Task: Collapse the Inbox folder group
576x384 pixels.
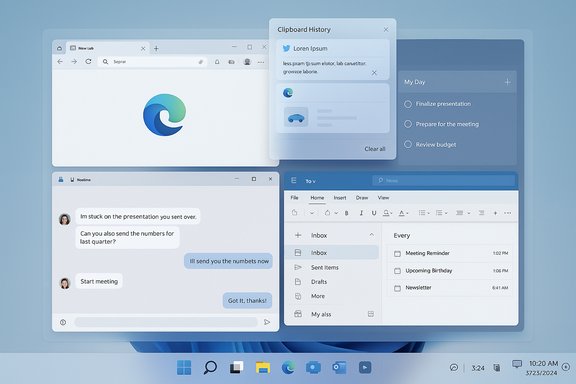Action: point(371,235)
